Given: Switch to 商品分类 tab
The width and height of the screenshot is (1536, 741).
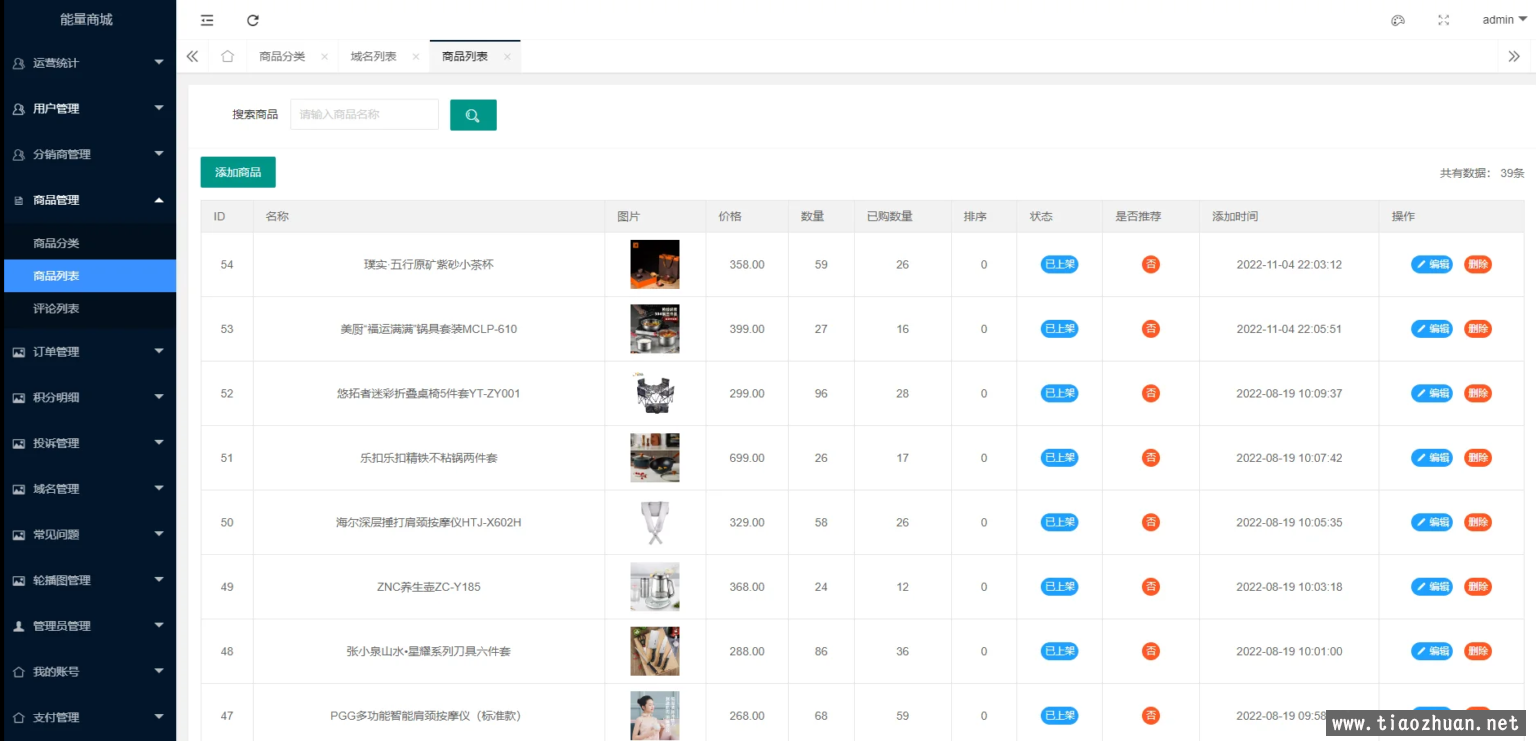Looking at the screenshot, I should [x=282, y=57].
